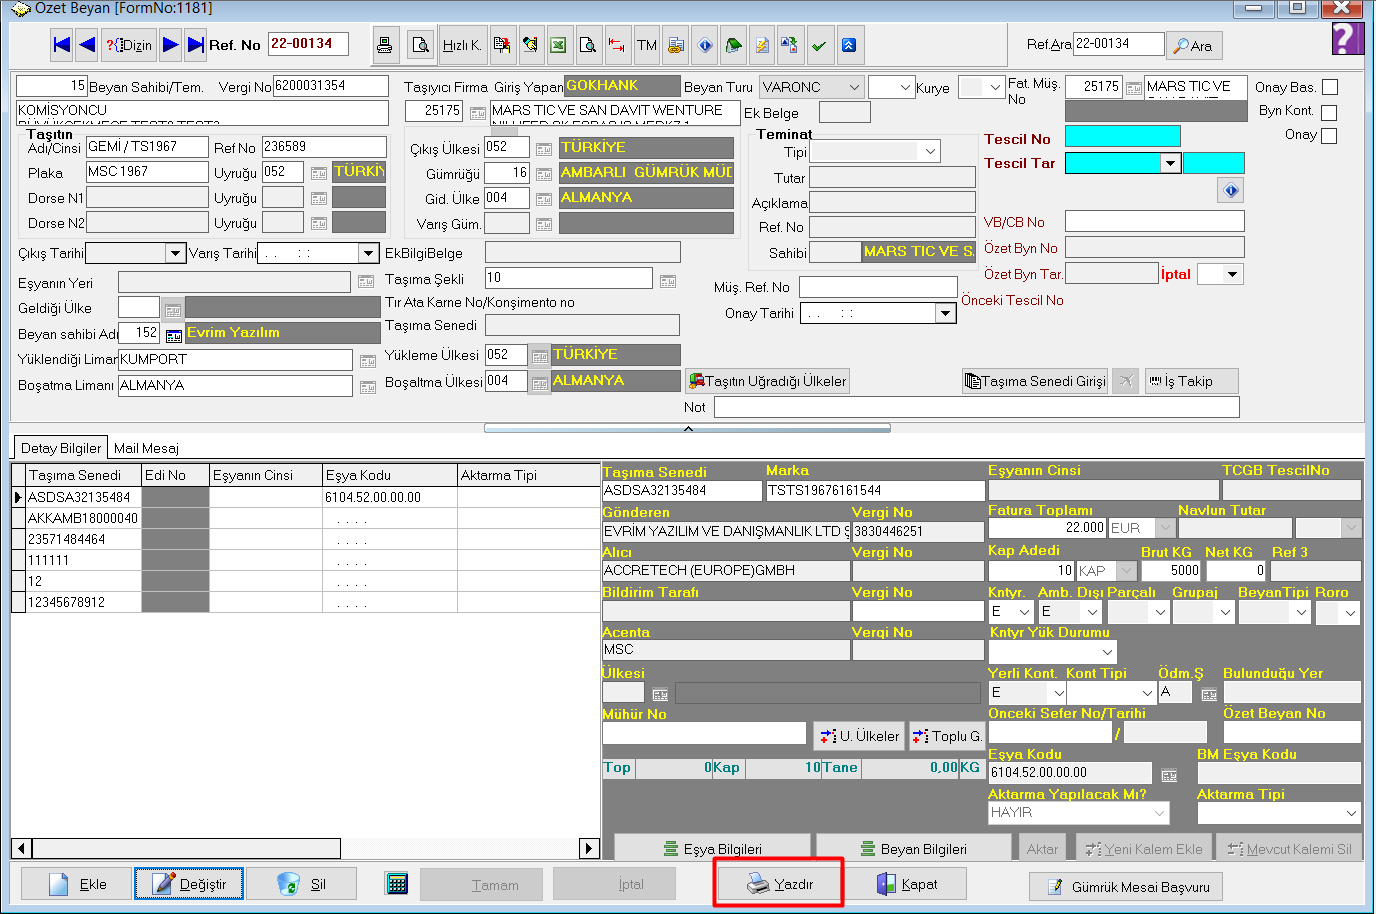Click into the Ref. Ara search field
This screenshot has width=1376, height=914.
(1118, 44)
